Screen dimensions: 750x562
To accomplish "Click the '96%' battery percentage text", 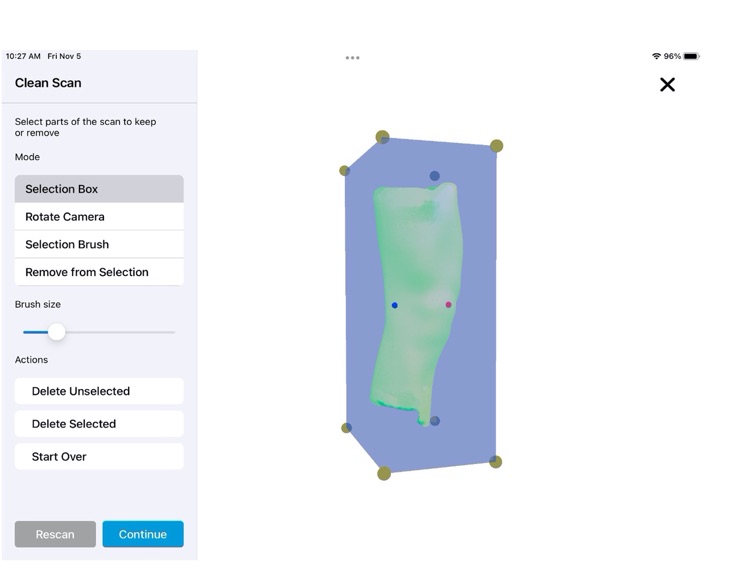I will tap(672, 56).
